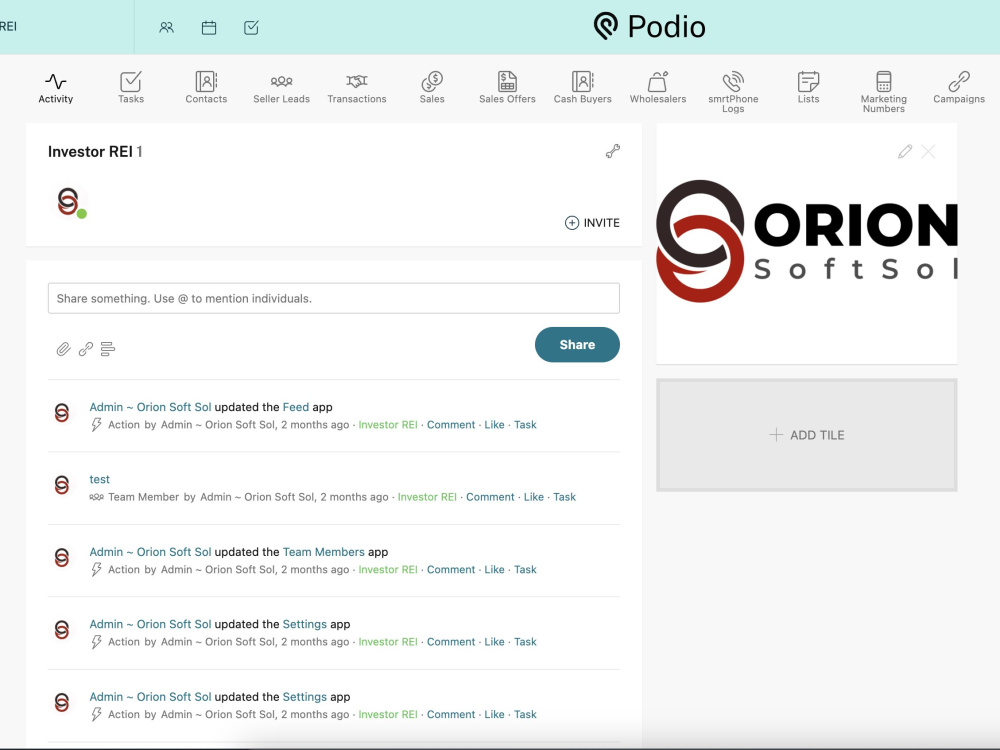Click Like on the Feed update
1000x750 pixels.
tap(494, 425)
